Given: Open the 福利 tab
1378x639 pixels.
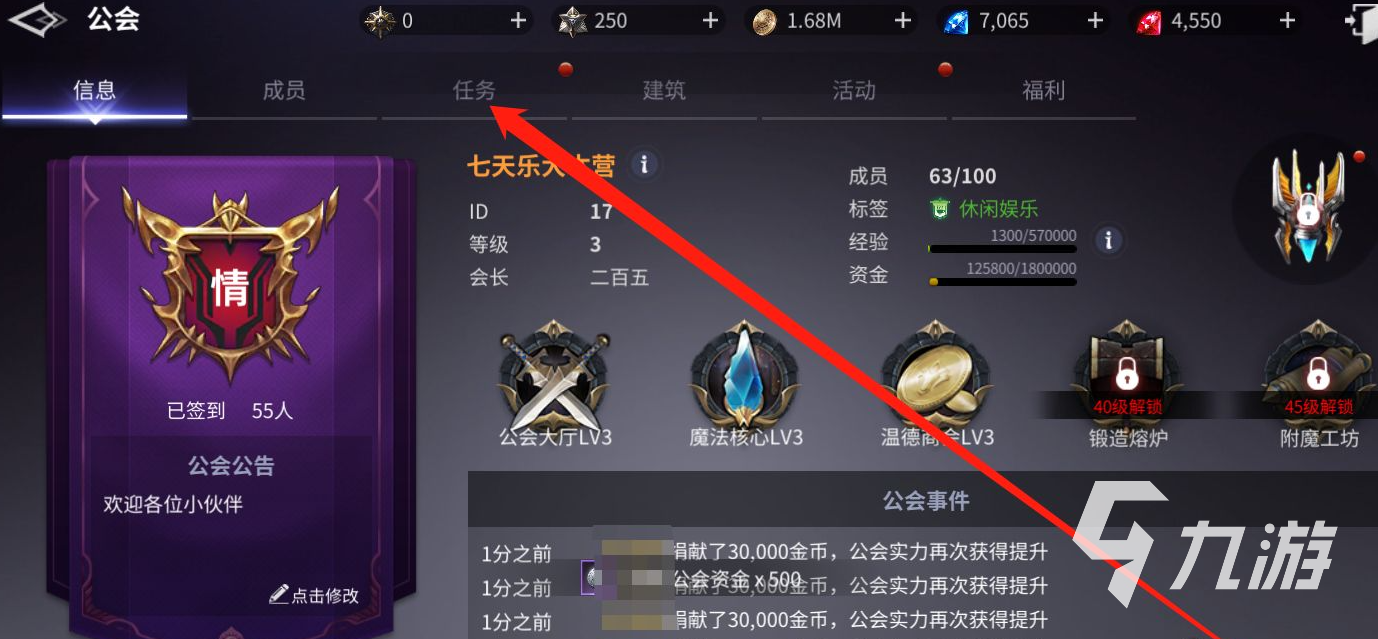Looking at the screenshot, I should tap(1043, 91).
